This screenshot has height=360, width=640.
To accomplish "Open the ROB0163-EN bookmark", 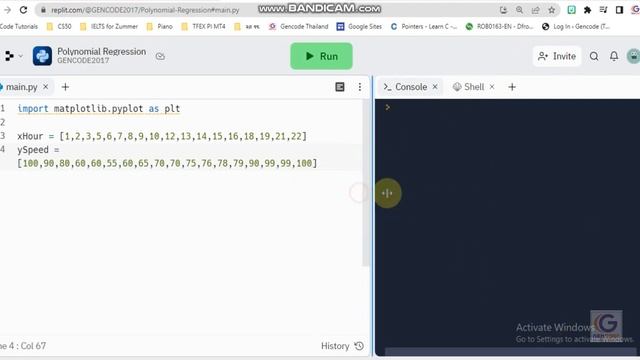I will tap(499, 27).
